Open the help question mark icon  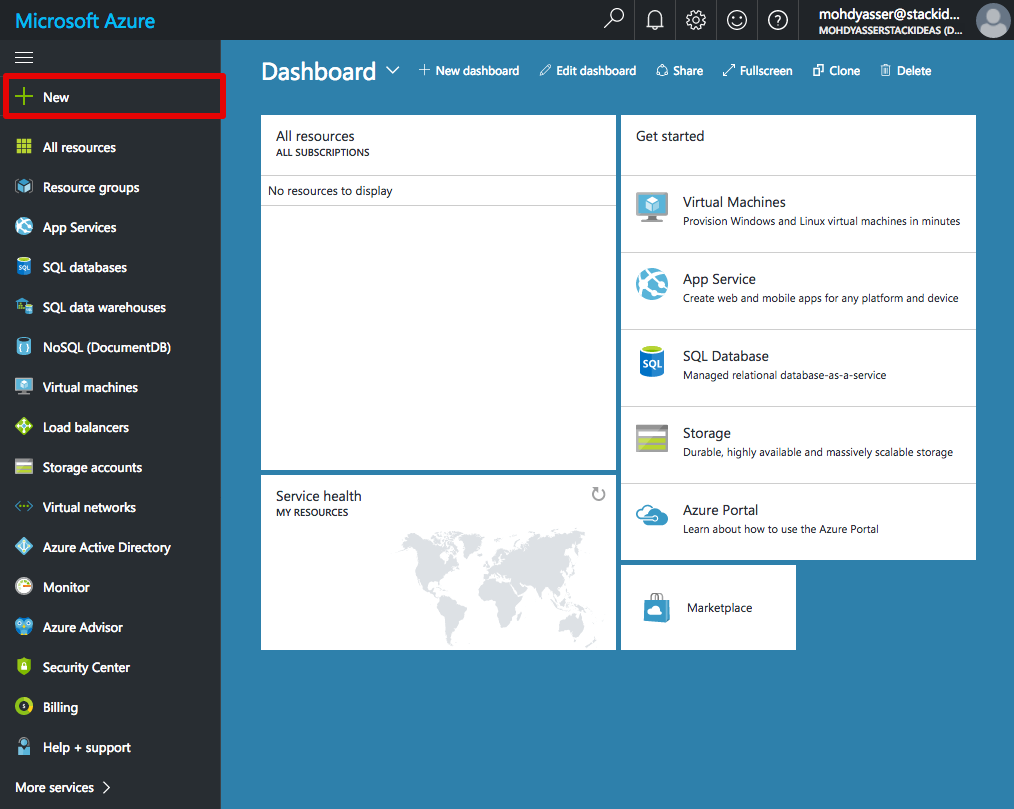click(x=777, y=20)
